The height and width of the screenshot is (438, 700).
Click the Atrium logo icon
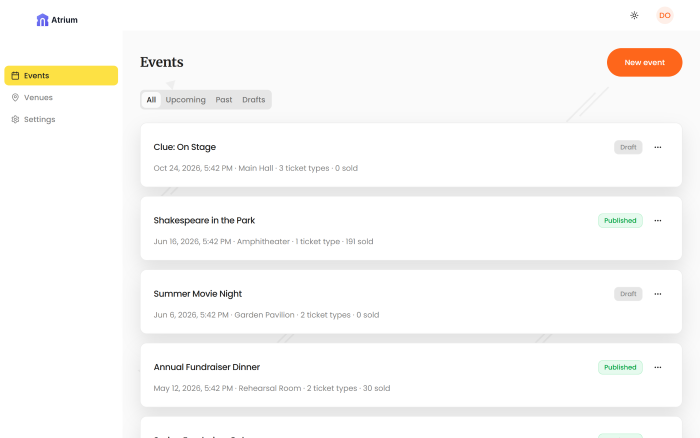click(x=42, y=19)
